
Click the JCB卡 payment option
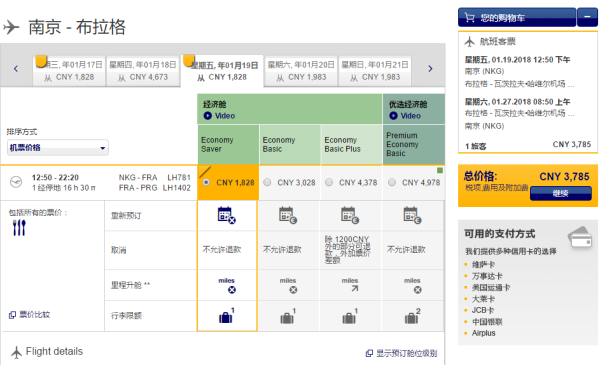[x=483, y=310]
